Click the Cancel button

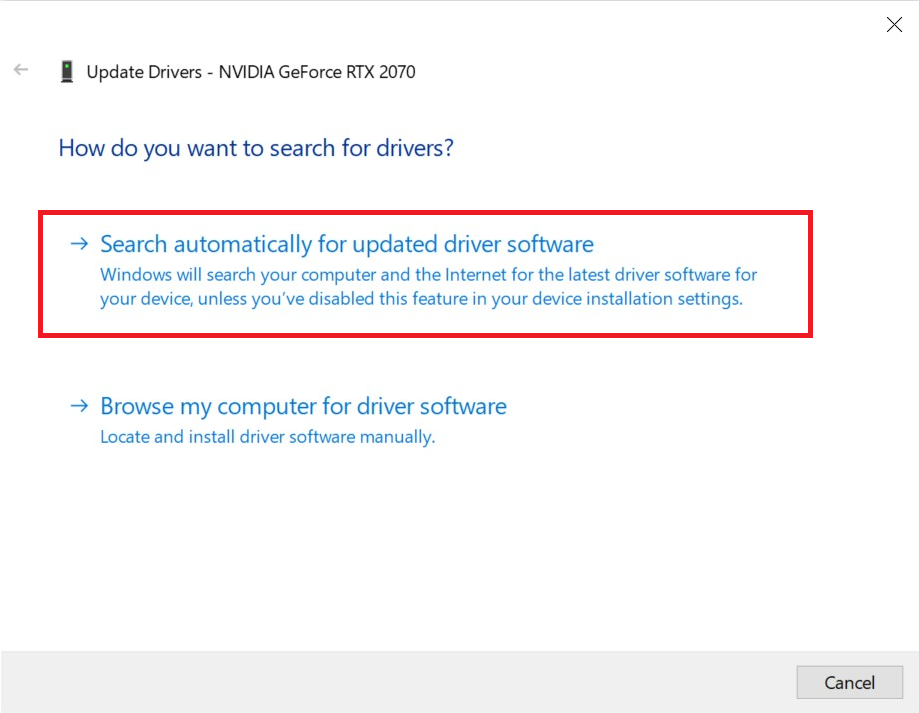(x=849, y=682)
